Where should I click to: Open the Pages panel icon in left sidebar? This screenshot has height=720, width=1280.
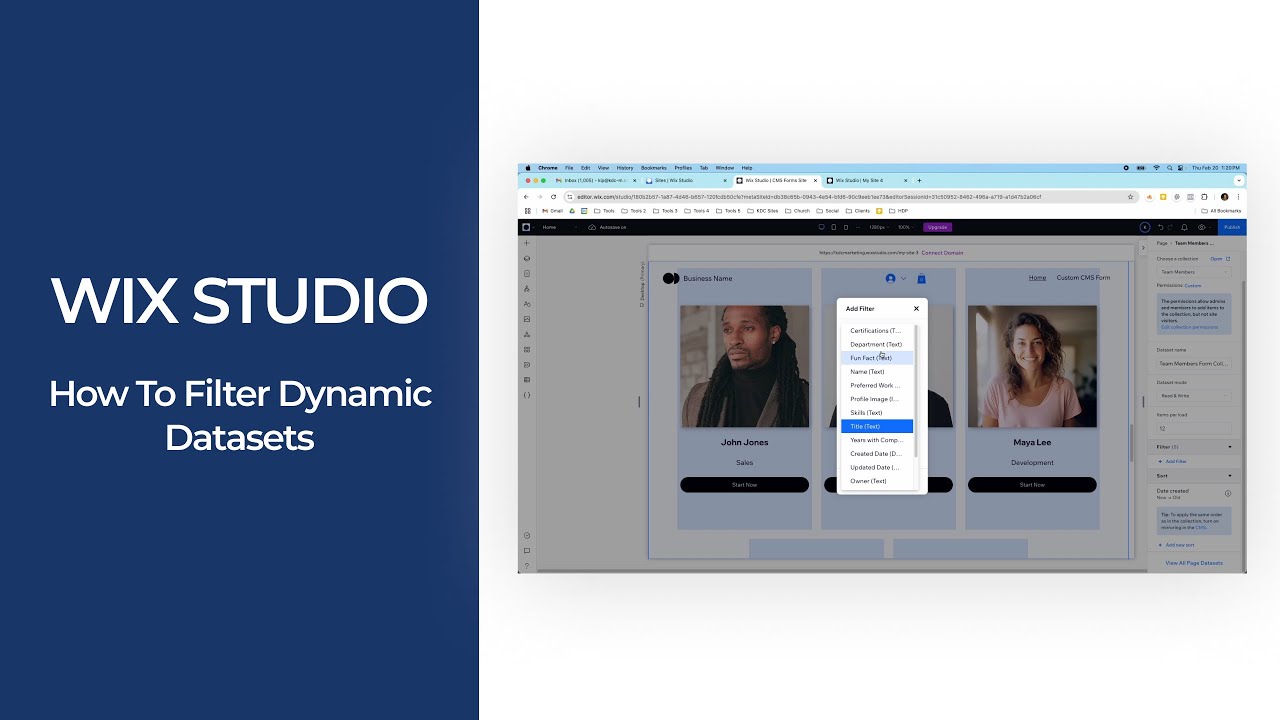coord(527,273)
